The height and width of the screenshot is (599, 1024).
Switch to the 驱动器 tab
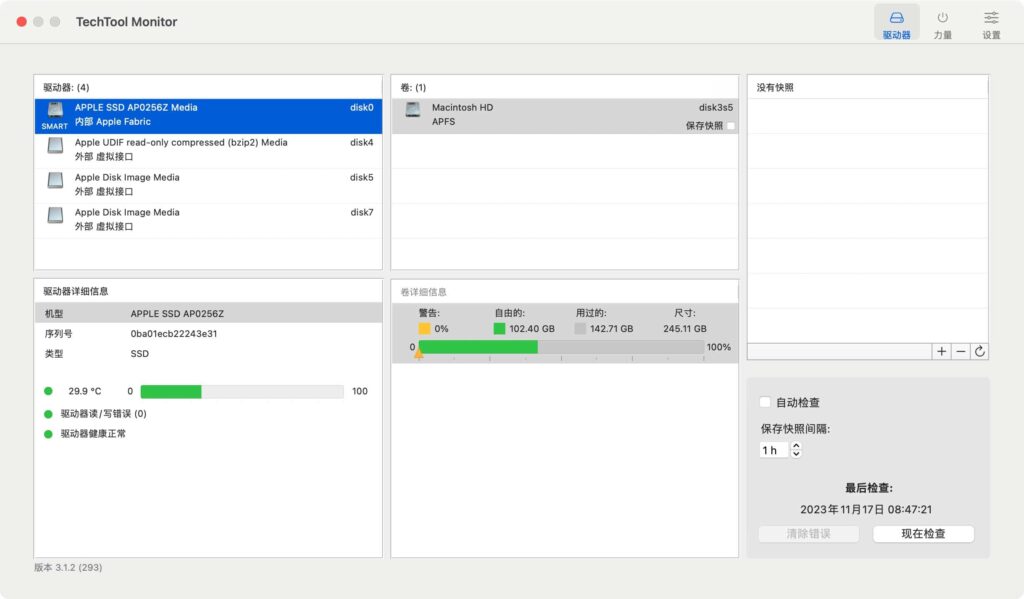pos(896,22)
